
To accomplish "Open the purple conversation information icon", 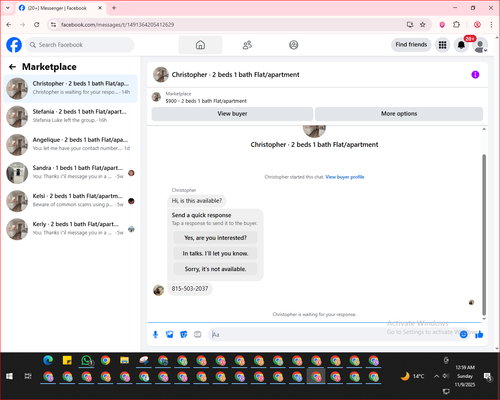I will pos(475,75).
